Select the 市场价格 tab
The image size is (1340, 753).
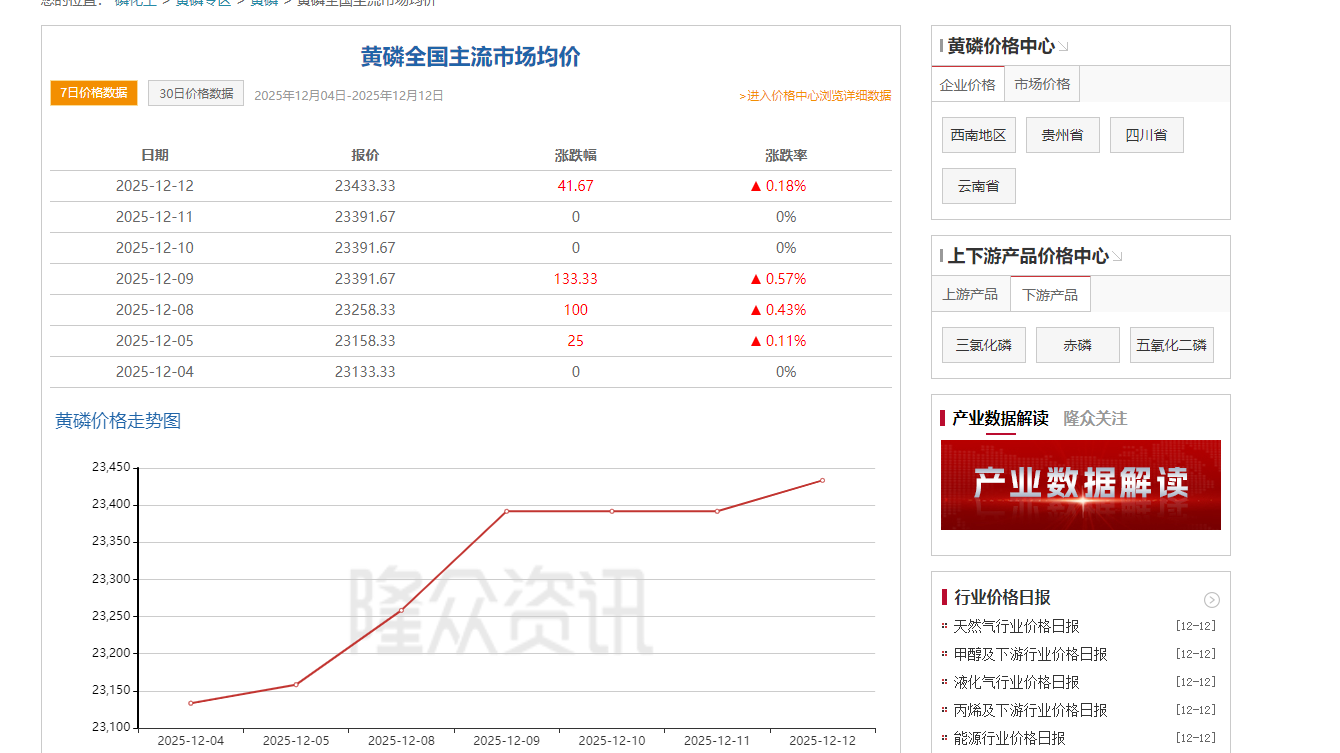click(x=1042, y=84)
